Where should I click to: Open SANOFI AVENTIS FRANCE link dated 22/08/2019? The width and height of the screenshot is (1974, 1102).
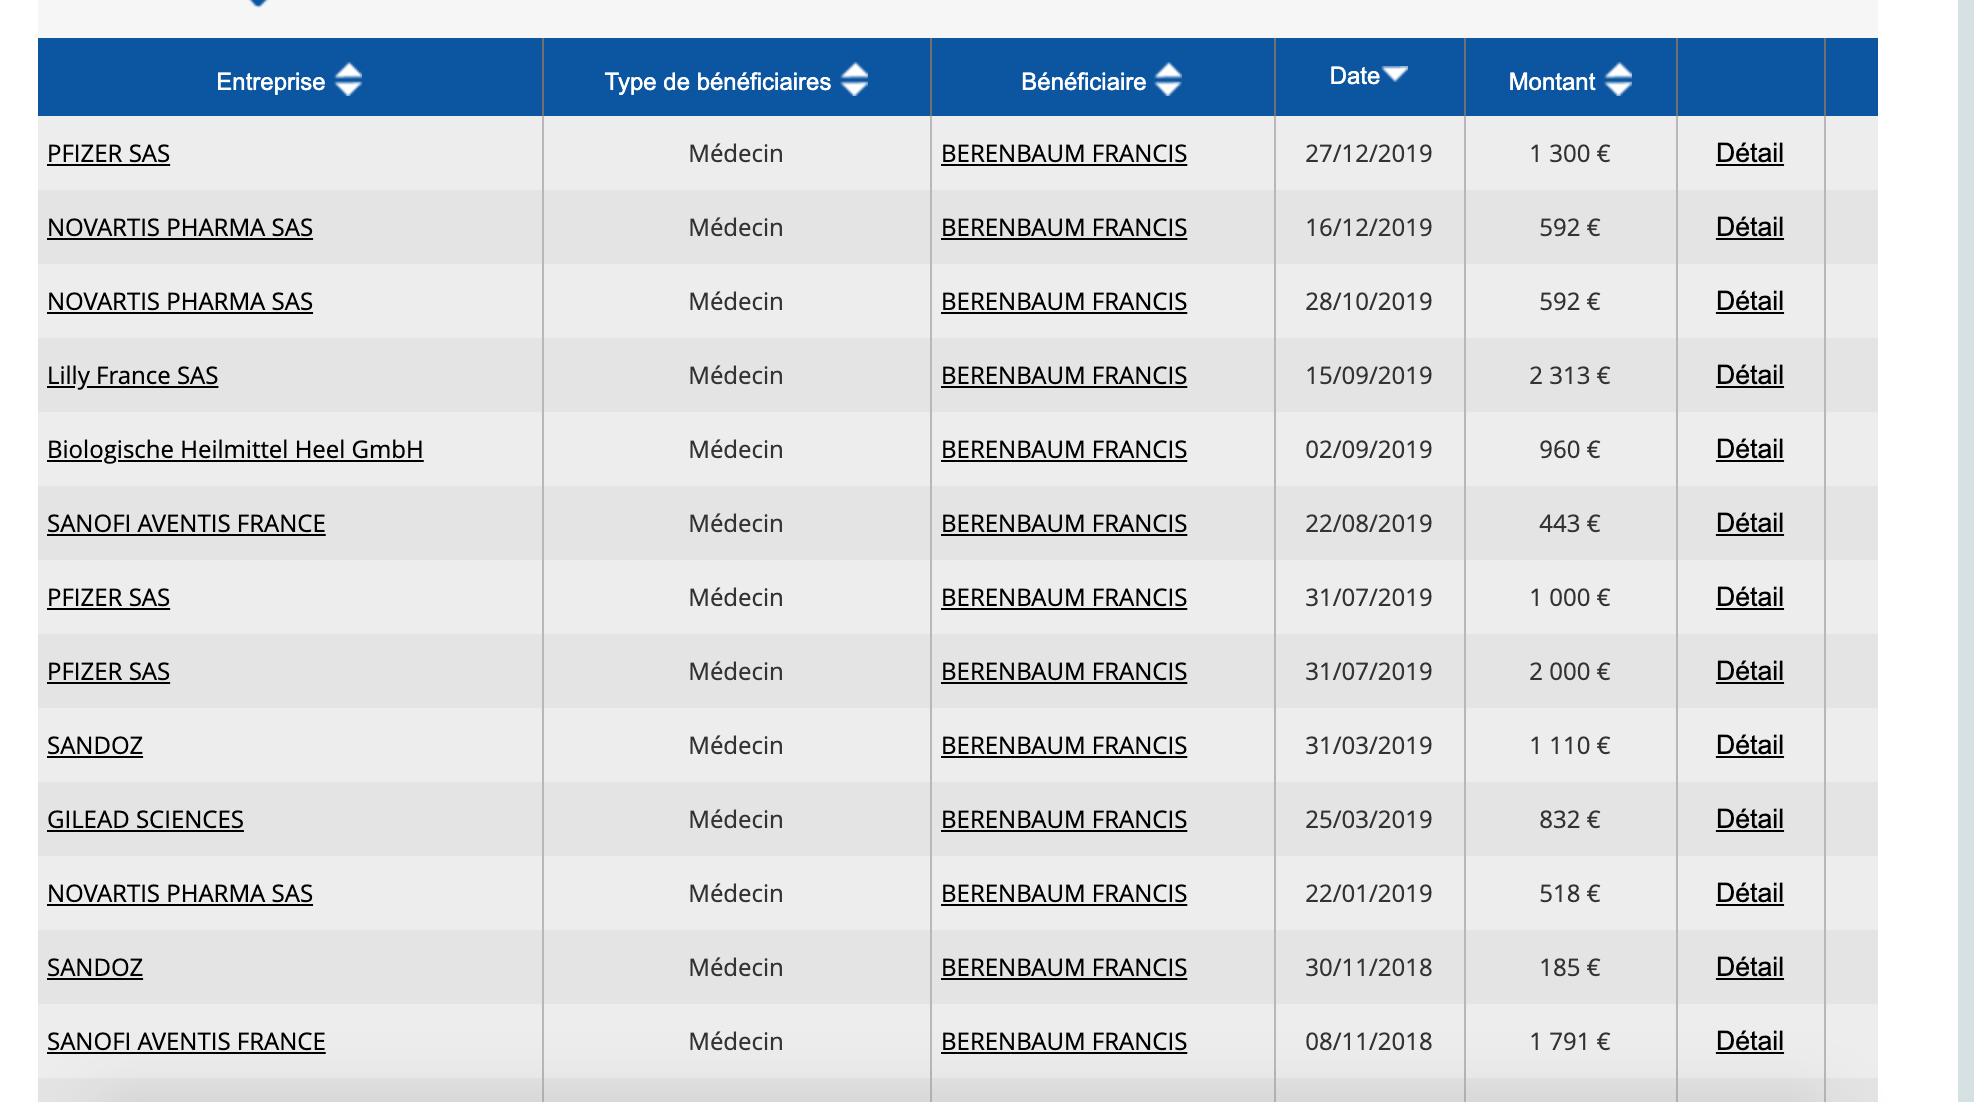(x=186, y=524)
